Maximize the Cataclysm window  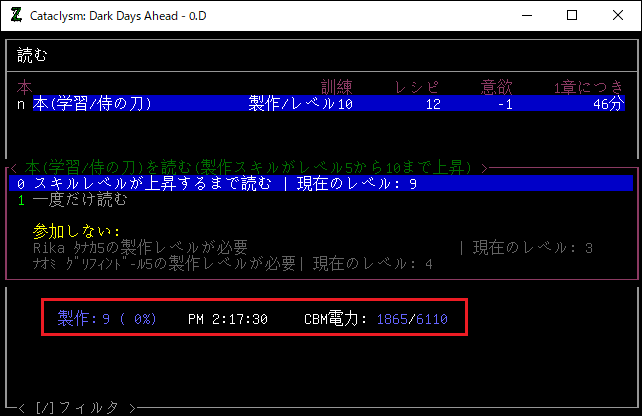tap(571, 15)
